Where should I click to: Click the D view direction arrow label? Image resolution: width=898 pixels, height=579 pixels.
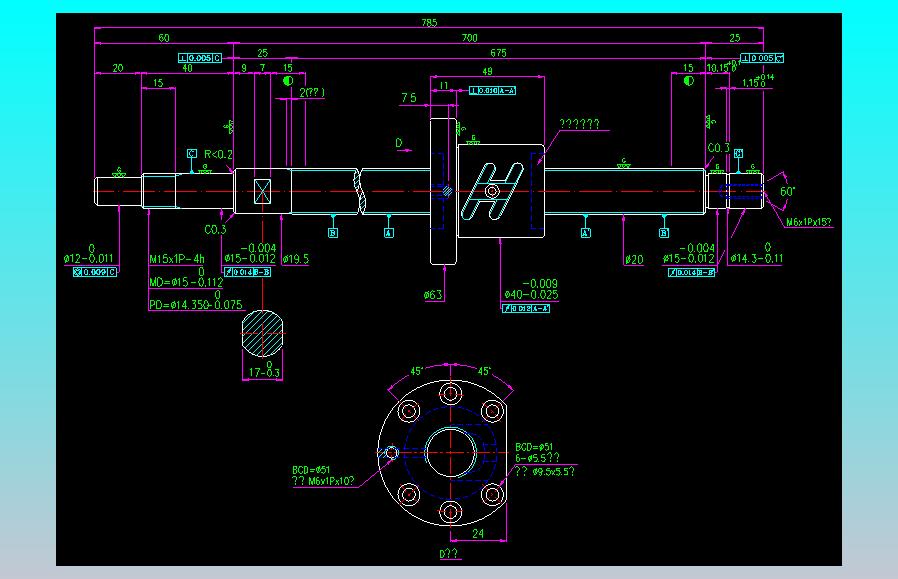click(399, 143)
